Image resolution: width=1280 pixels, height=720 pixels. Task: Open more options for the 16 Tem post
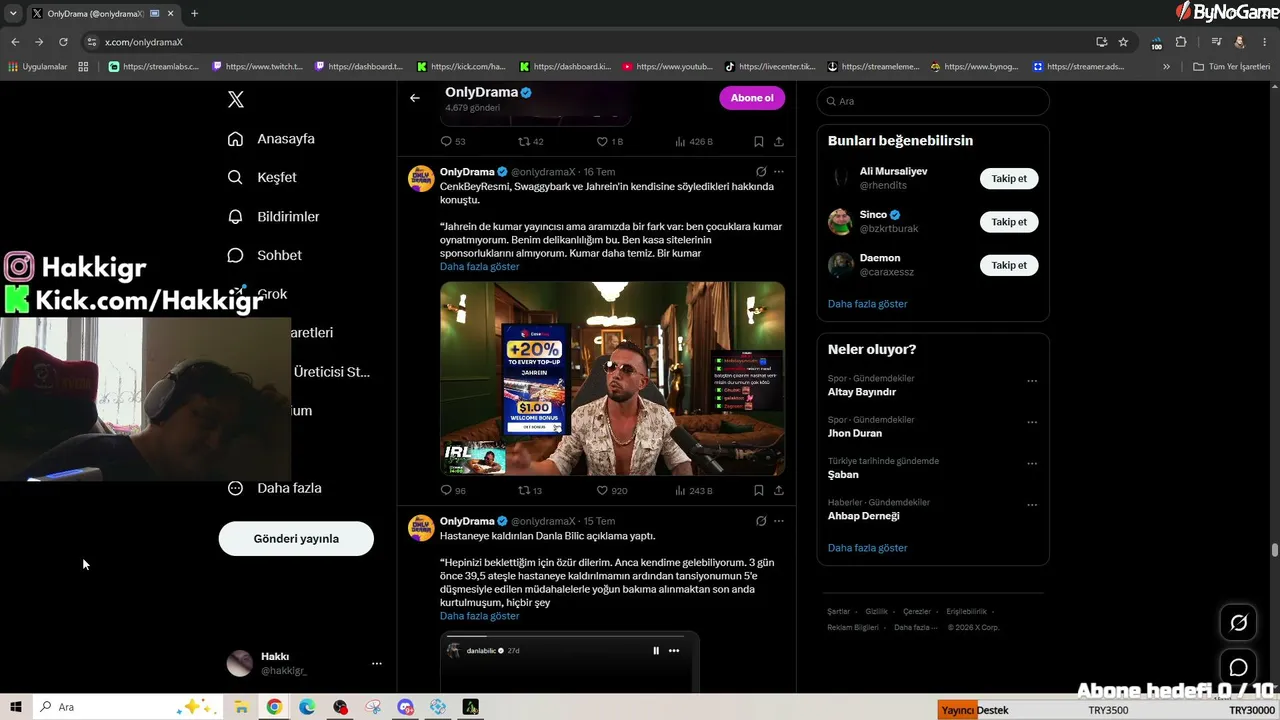click(x=779, y=172)
